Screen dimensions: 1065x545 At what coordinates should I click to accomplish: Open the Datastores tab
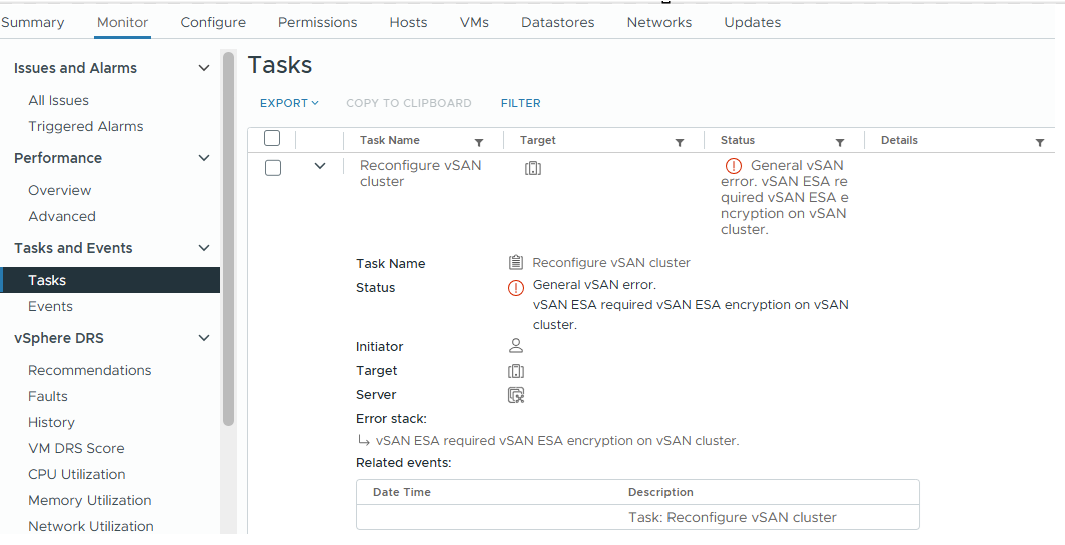point(558,22)
